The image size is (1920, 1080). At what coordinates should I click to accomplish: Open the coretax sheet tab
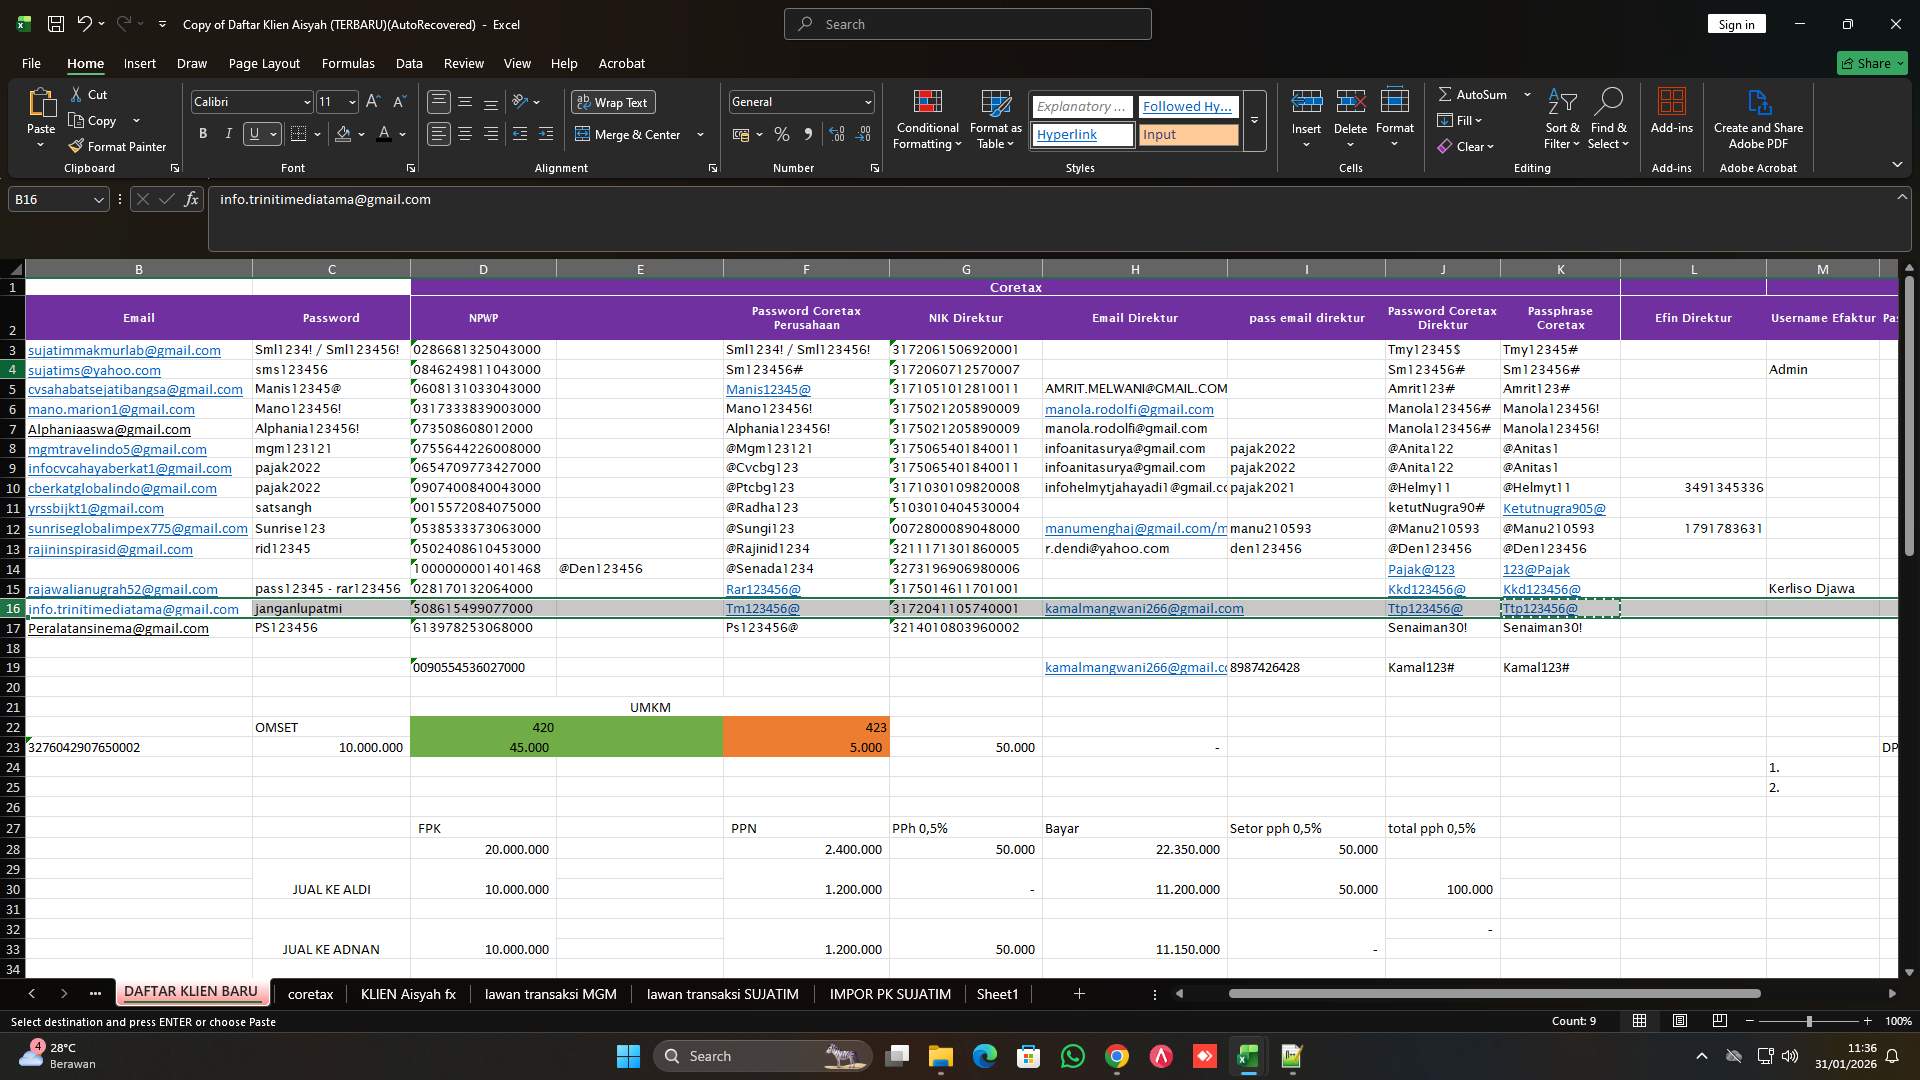(x=309, y=993)
